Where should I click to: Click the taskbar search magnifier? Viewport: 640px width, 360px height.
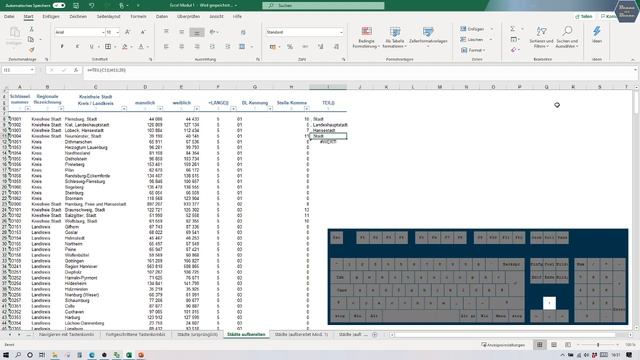[x=18, y=355]
